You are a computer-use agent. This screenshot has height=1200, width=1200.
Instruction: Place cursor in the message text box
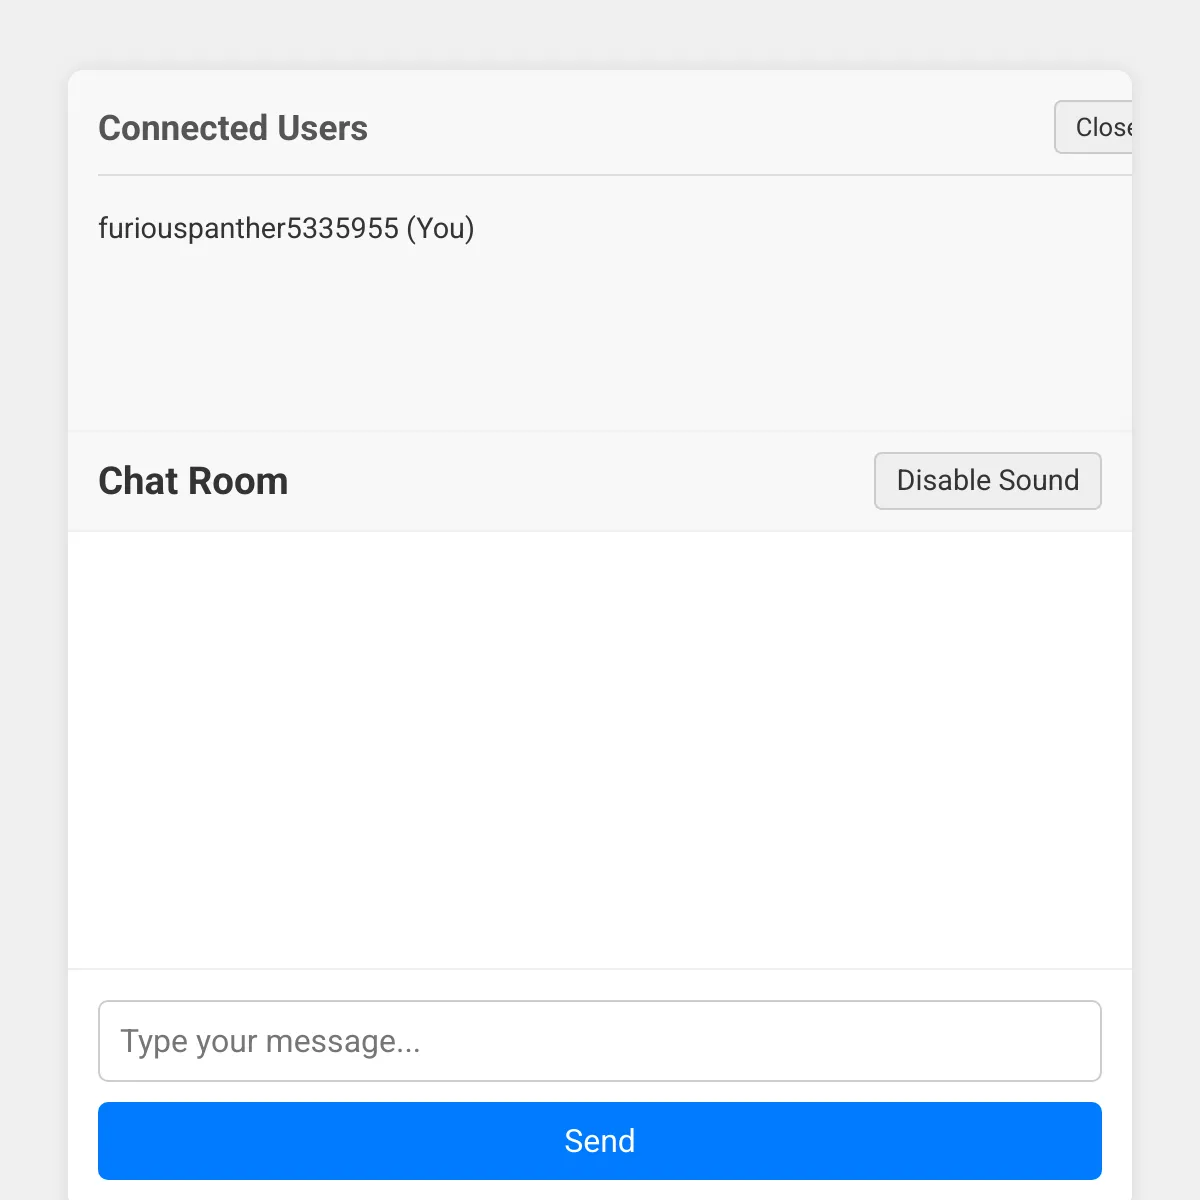[x=600, y=1041]
